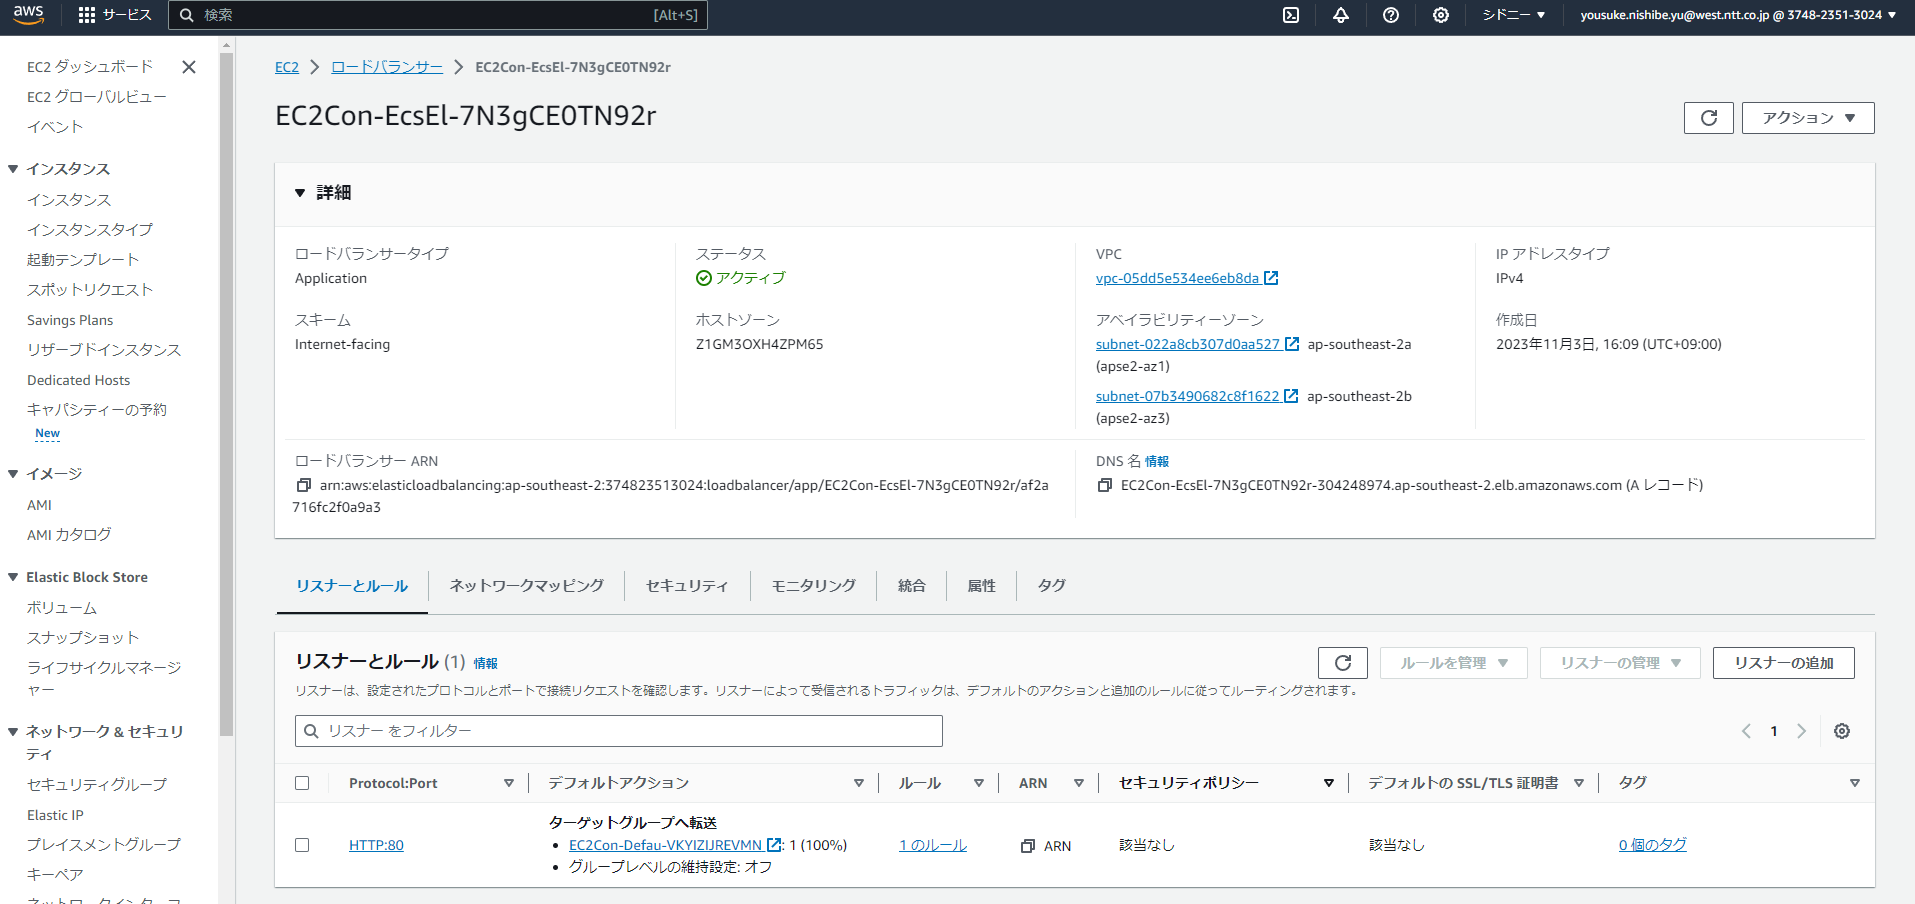Screen dimensions: 1915x904
Task: Tick the HTTP:80 listener checkbox
Action: [302, 845]
